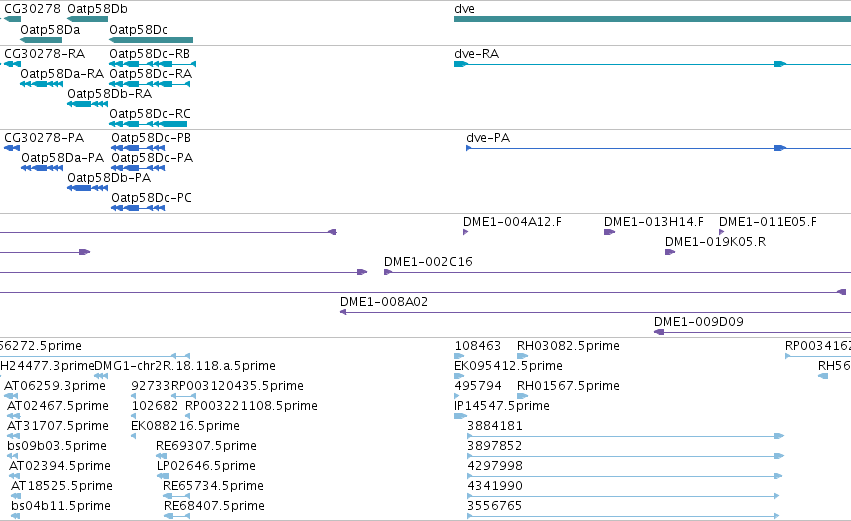Select EST label bs09b03.5prime

(x=56, y=446)
